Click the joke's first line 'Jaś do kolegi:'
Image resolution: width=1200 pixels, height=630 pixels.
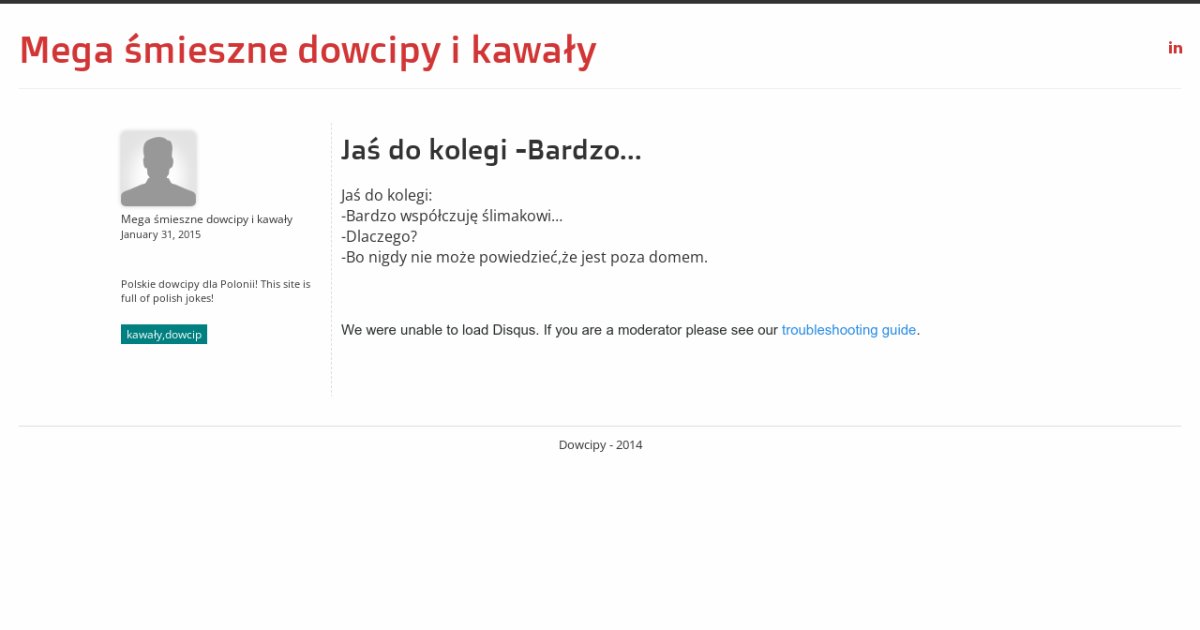pos(386,194)
